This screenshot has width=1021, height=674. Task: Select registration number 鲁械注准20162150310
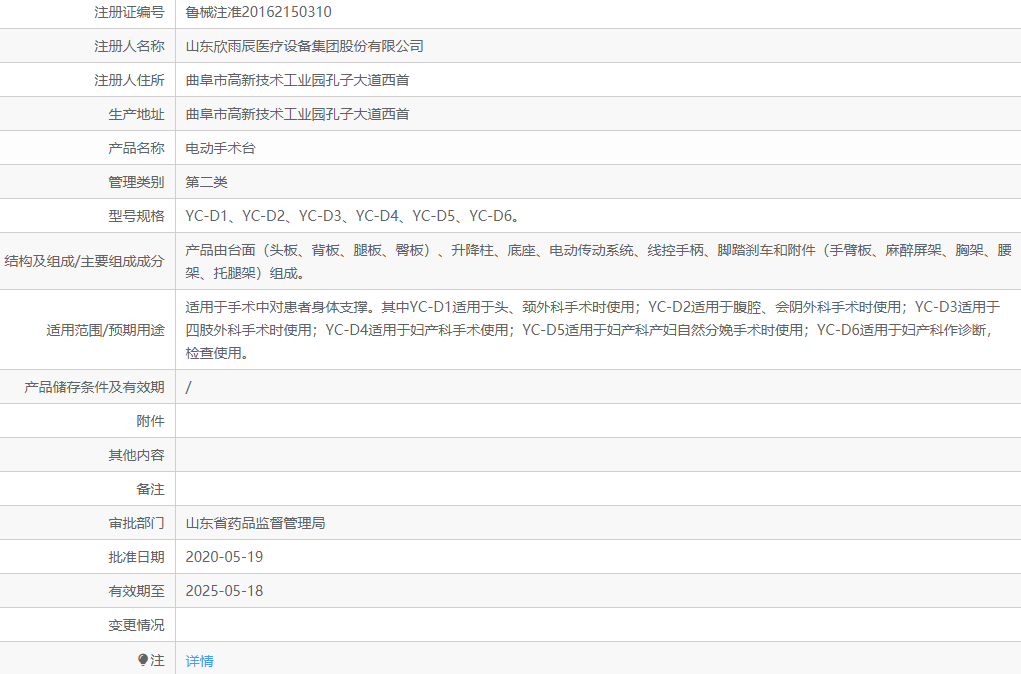point(259,12)
